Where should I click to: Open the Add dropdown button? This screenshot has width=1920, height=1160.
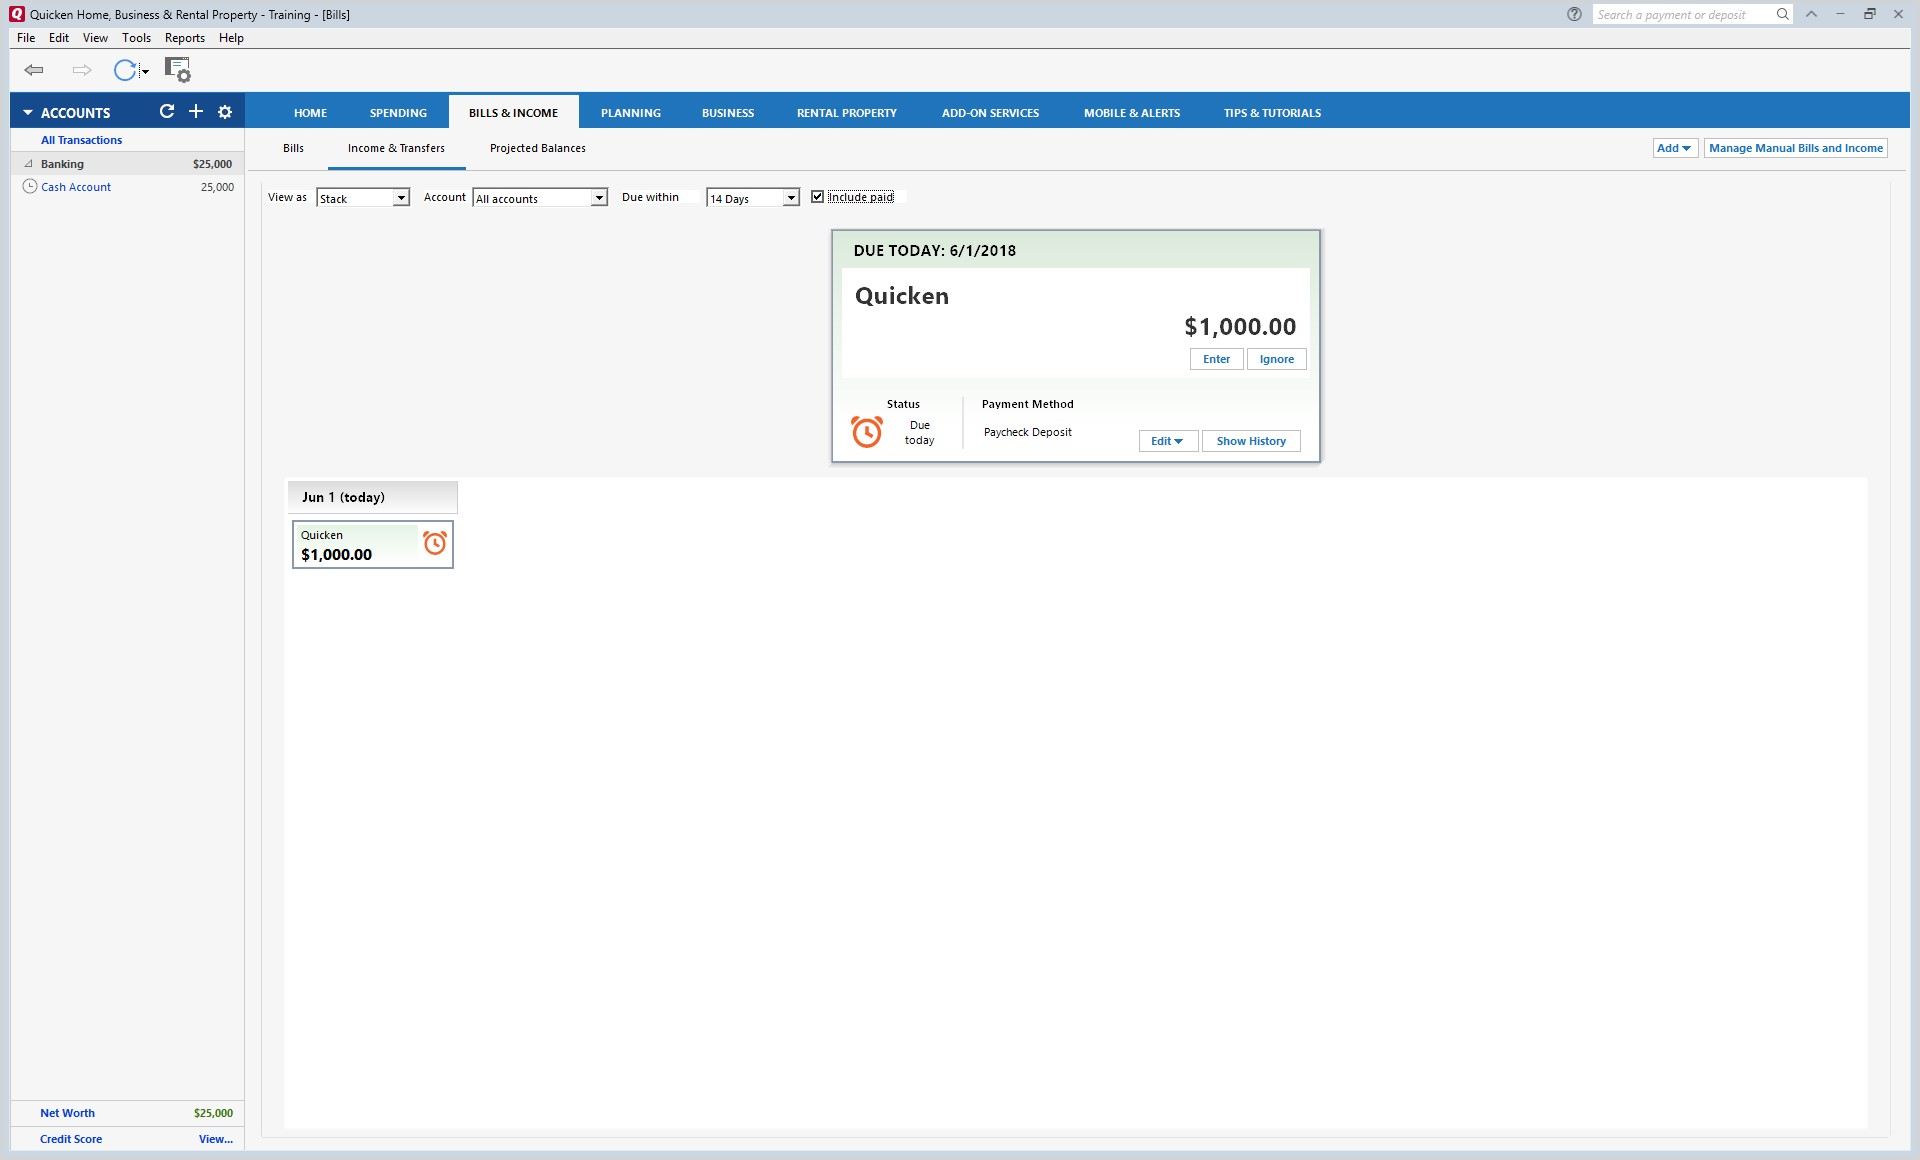[x=1674, y=148]
